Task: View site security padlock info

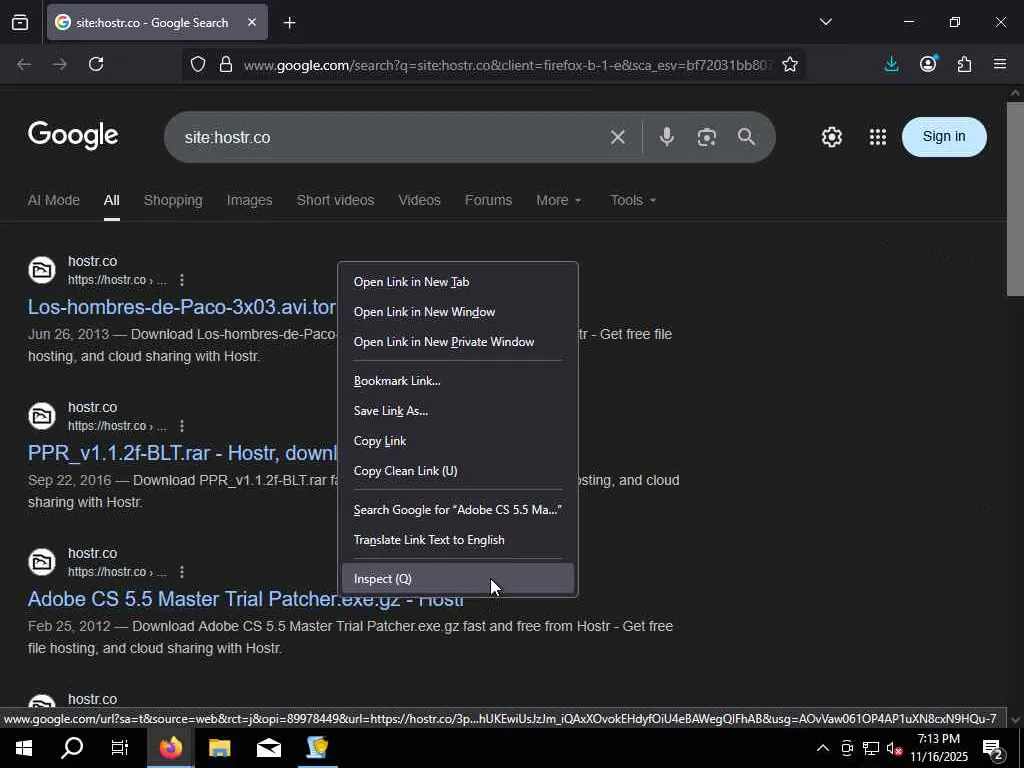Action: tap(226, 64)
